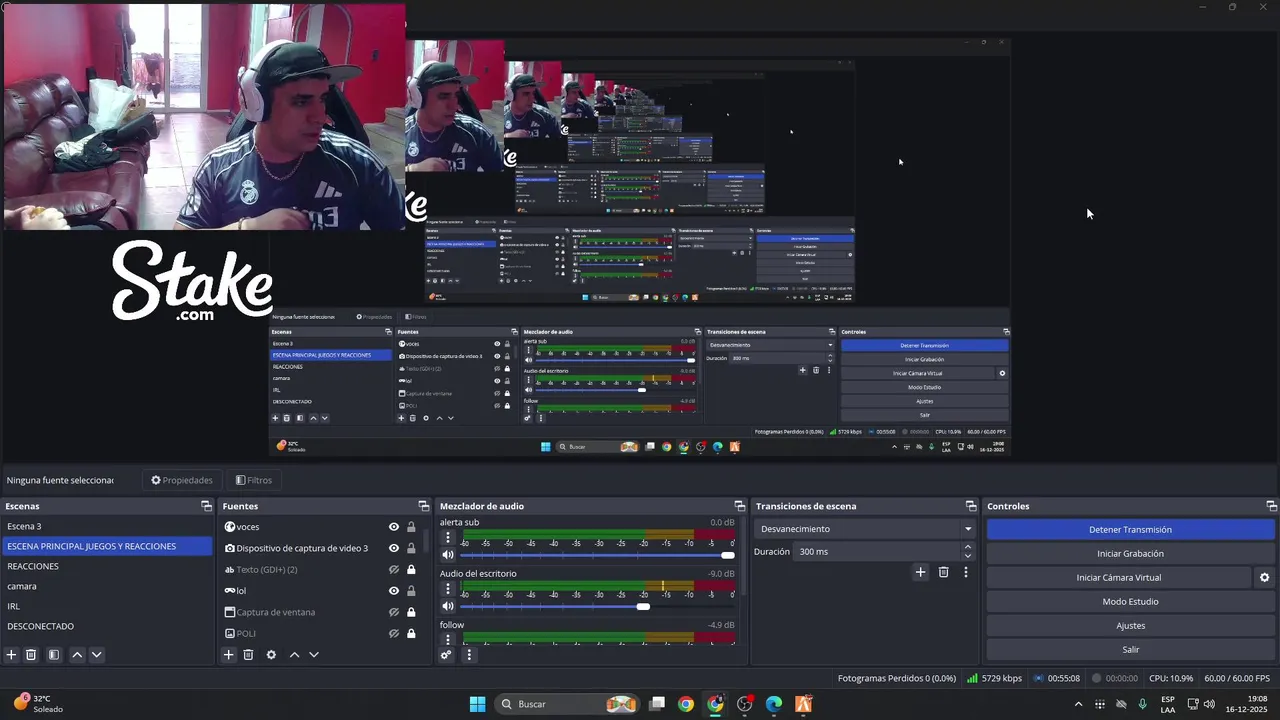Delete the selected scene with trash icon

pos(31,655)
